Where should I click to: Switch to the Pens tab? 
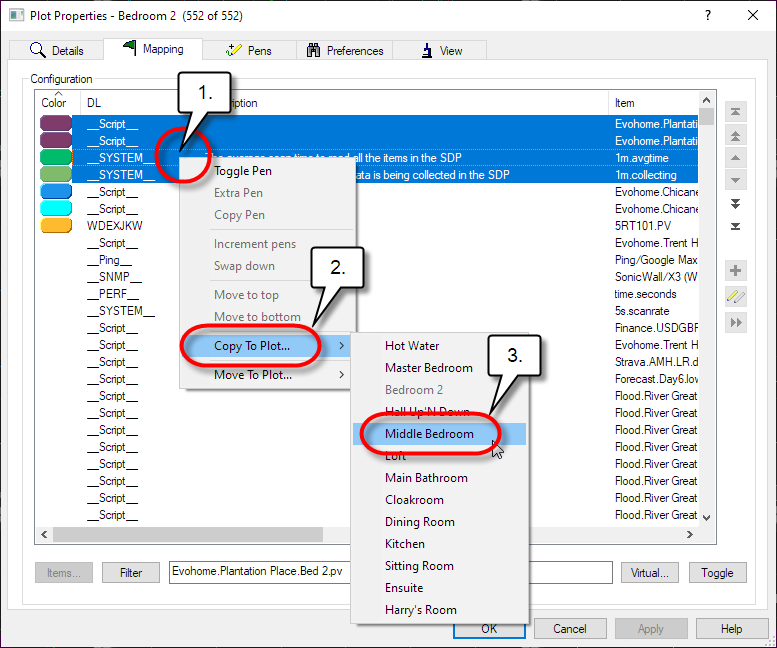pyautogui.click(x=248, y=50)
